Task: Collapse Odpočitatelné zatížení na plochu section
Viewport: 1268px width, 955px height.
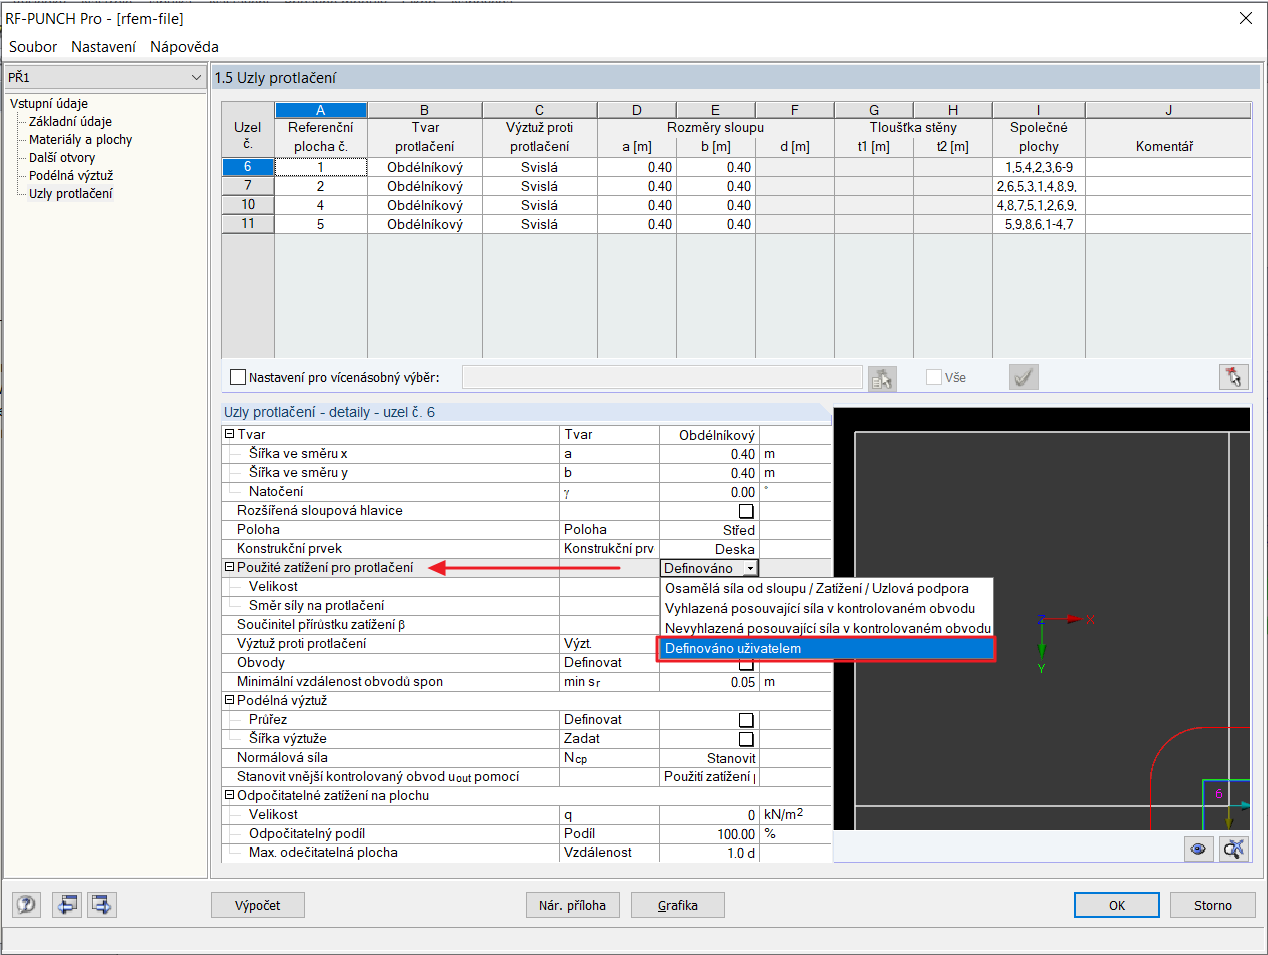Action: [x=229, y=795]
